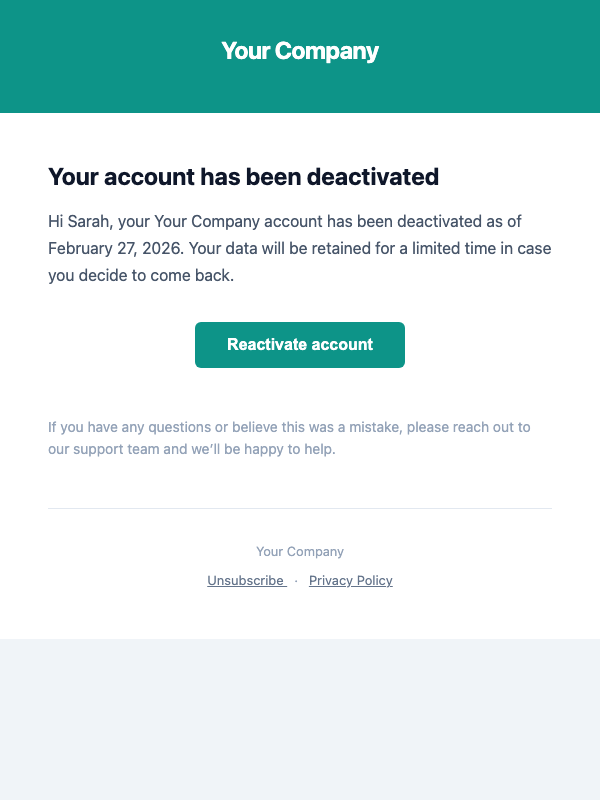The height and width of the screenshot is (800, 600).
Task: Click the Privacy Policy underlined text
Action: click(351, 581)
